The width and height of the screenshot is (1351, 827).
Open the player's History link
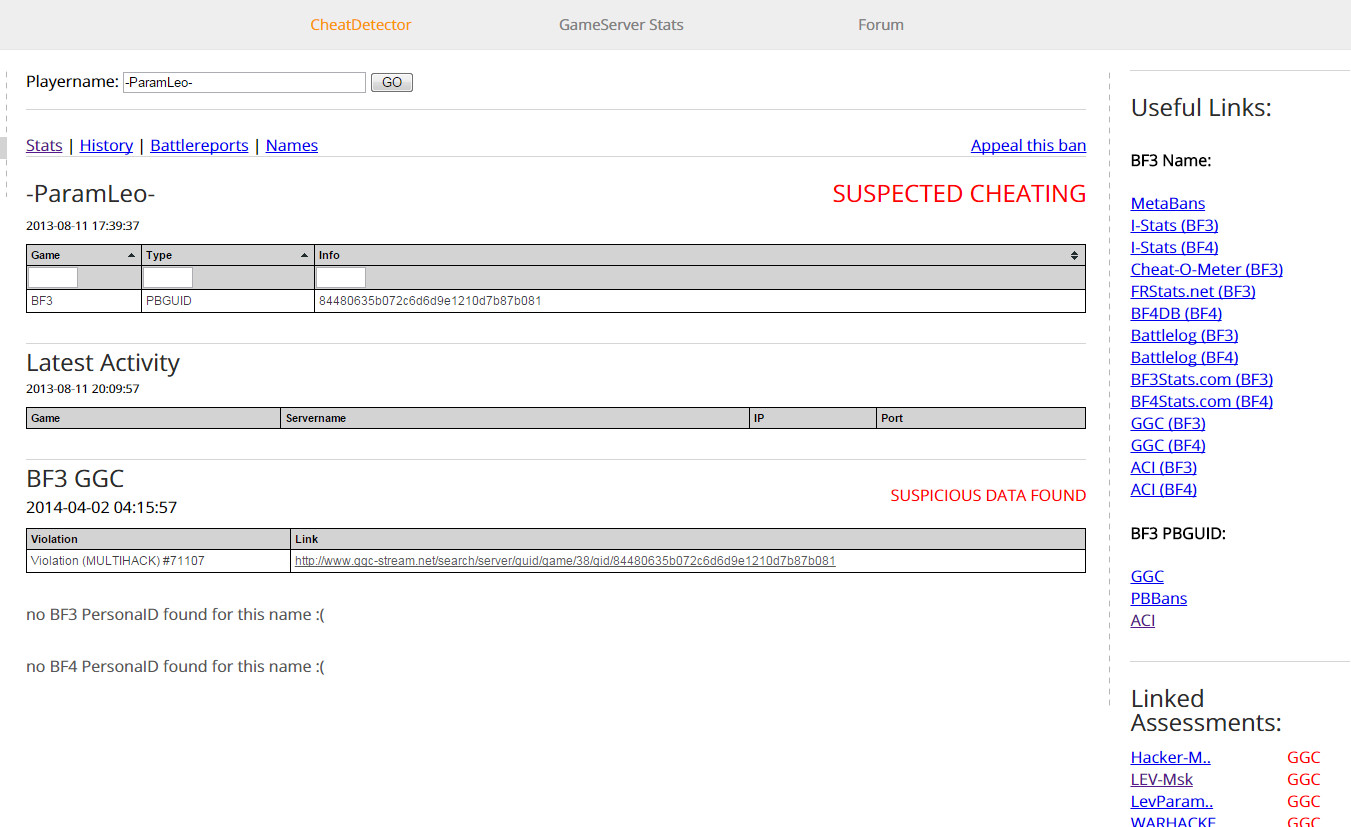pyautogui.click(x=106, y=145)
